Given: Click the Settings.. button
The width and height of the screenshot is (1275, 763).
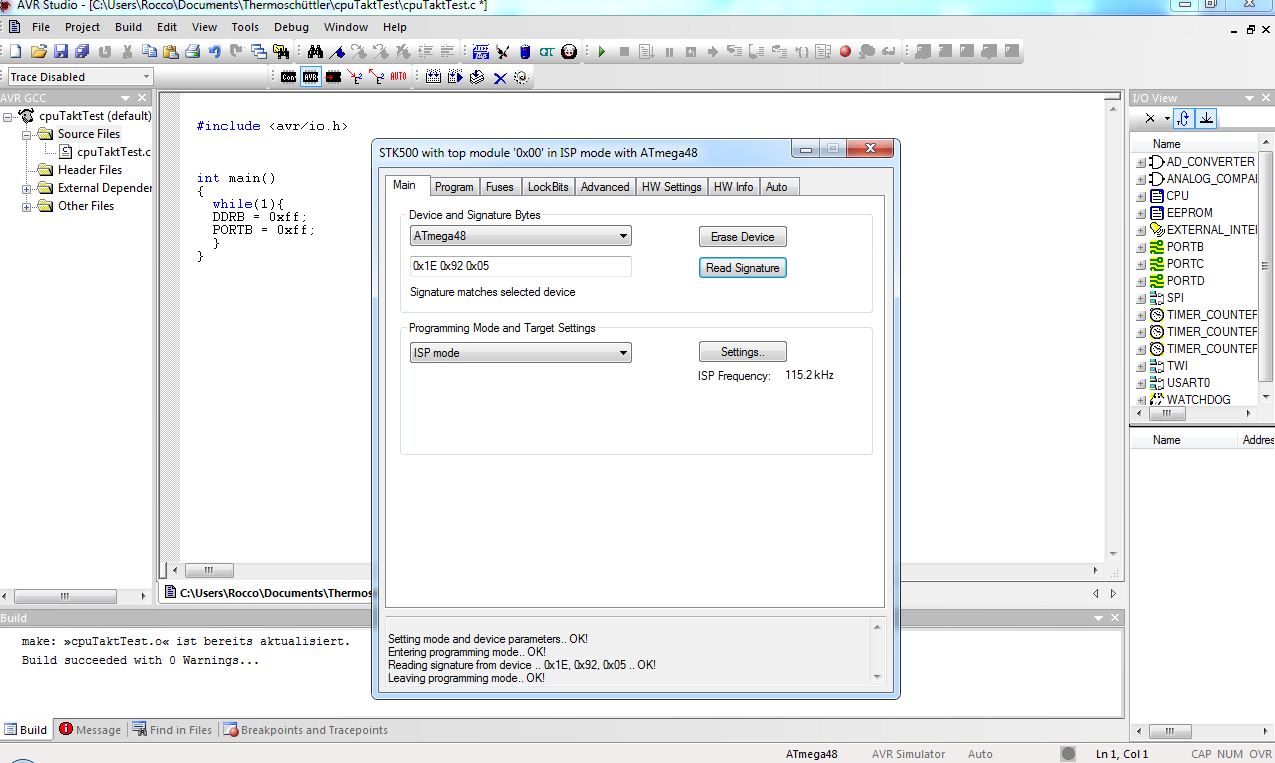Looking at the screenshot, I should pos(742,352).
